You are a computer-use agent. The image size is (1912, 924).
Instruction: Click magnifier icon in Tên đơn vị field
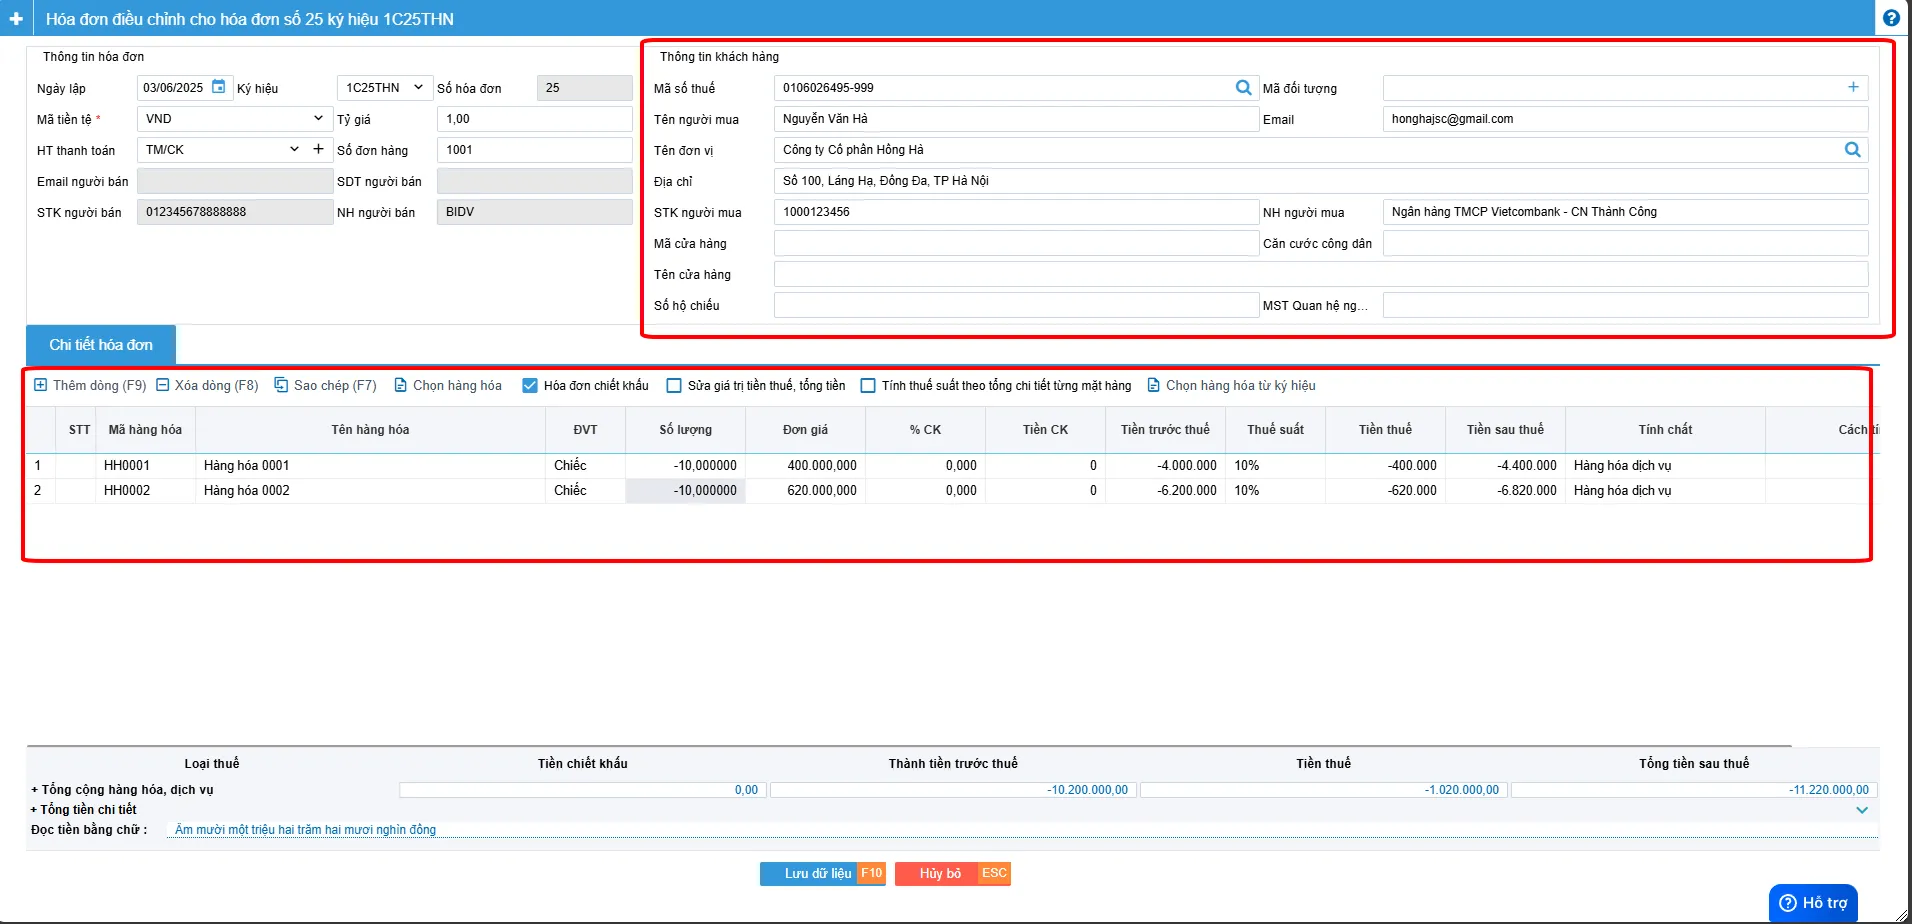tap(1853, 150)
